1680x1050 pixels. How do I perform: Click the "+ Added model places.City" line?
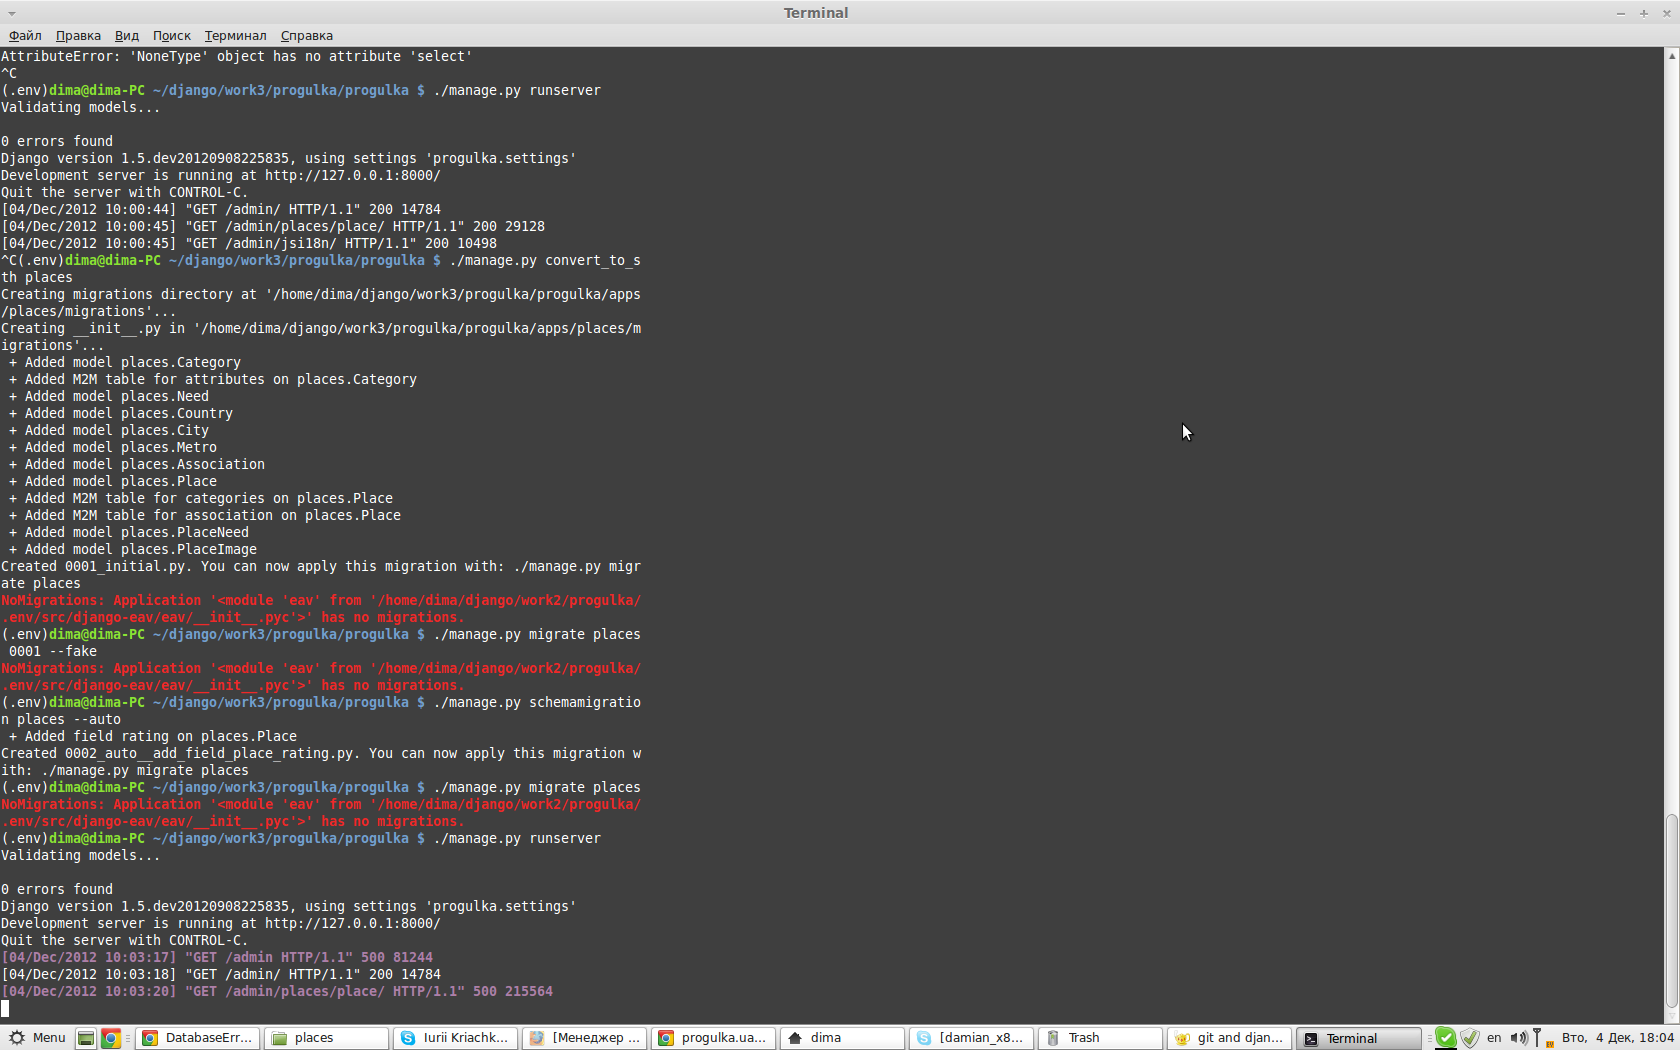[x=109, y=430]
